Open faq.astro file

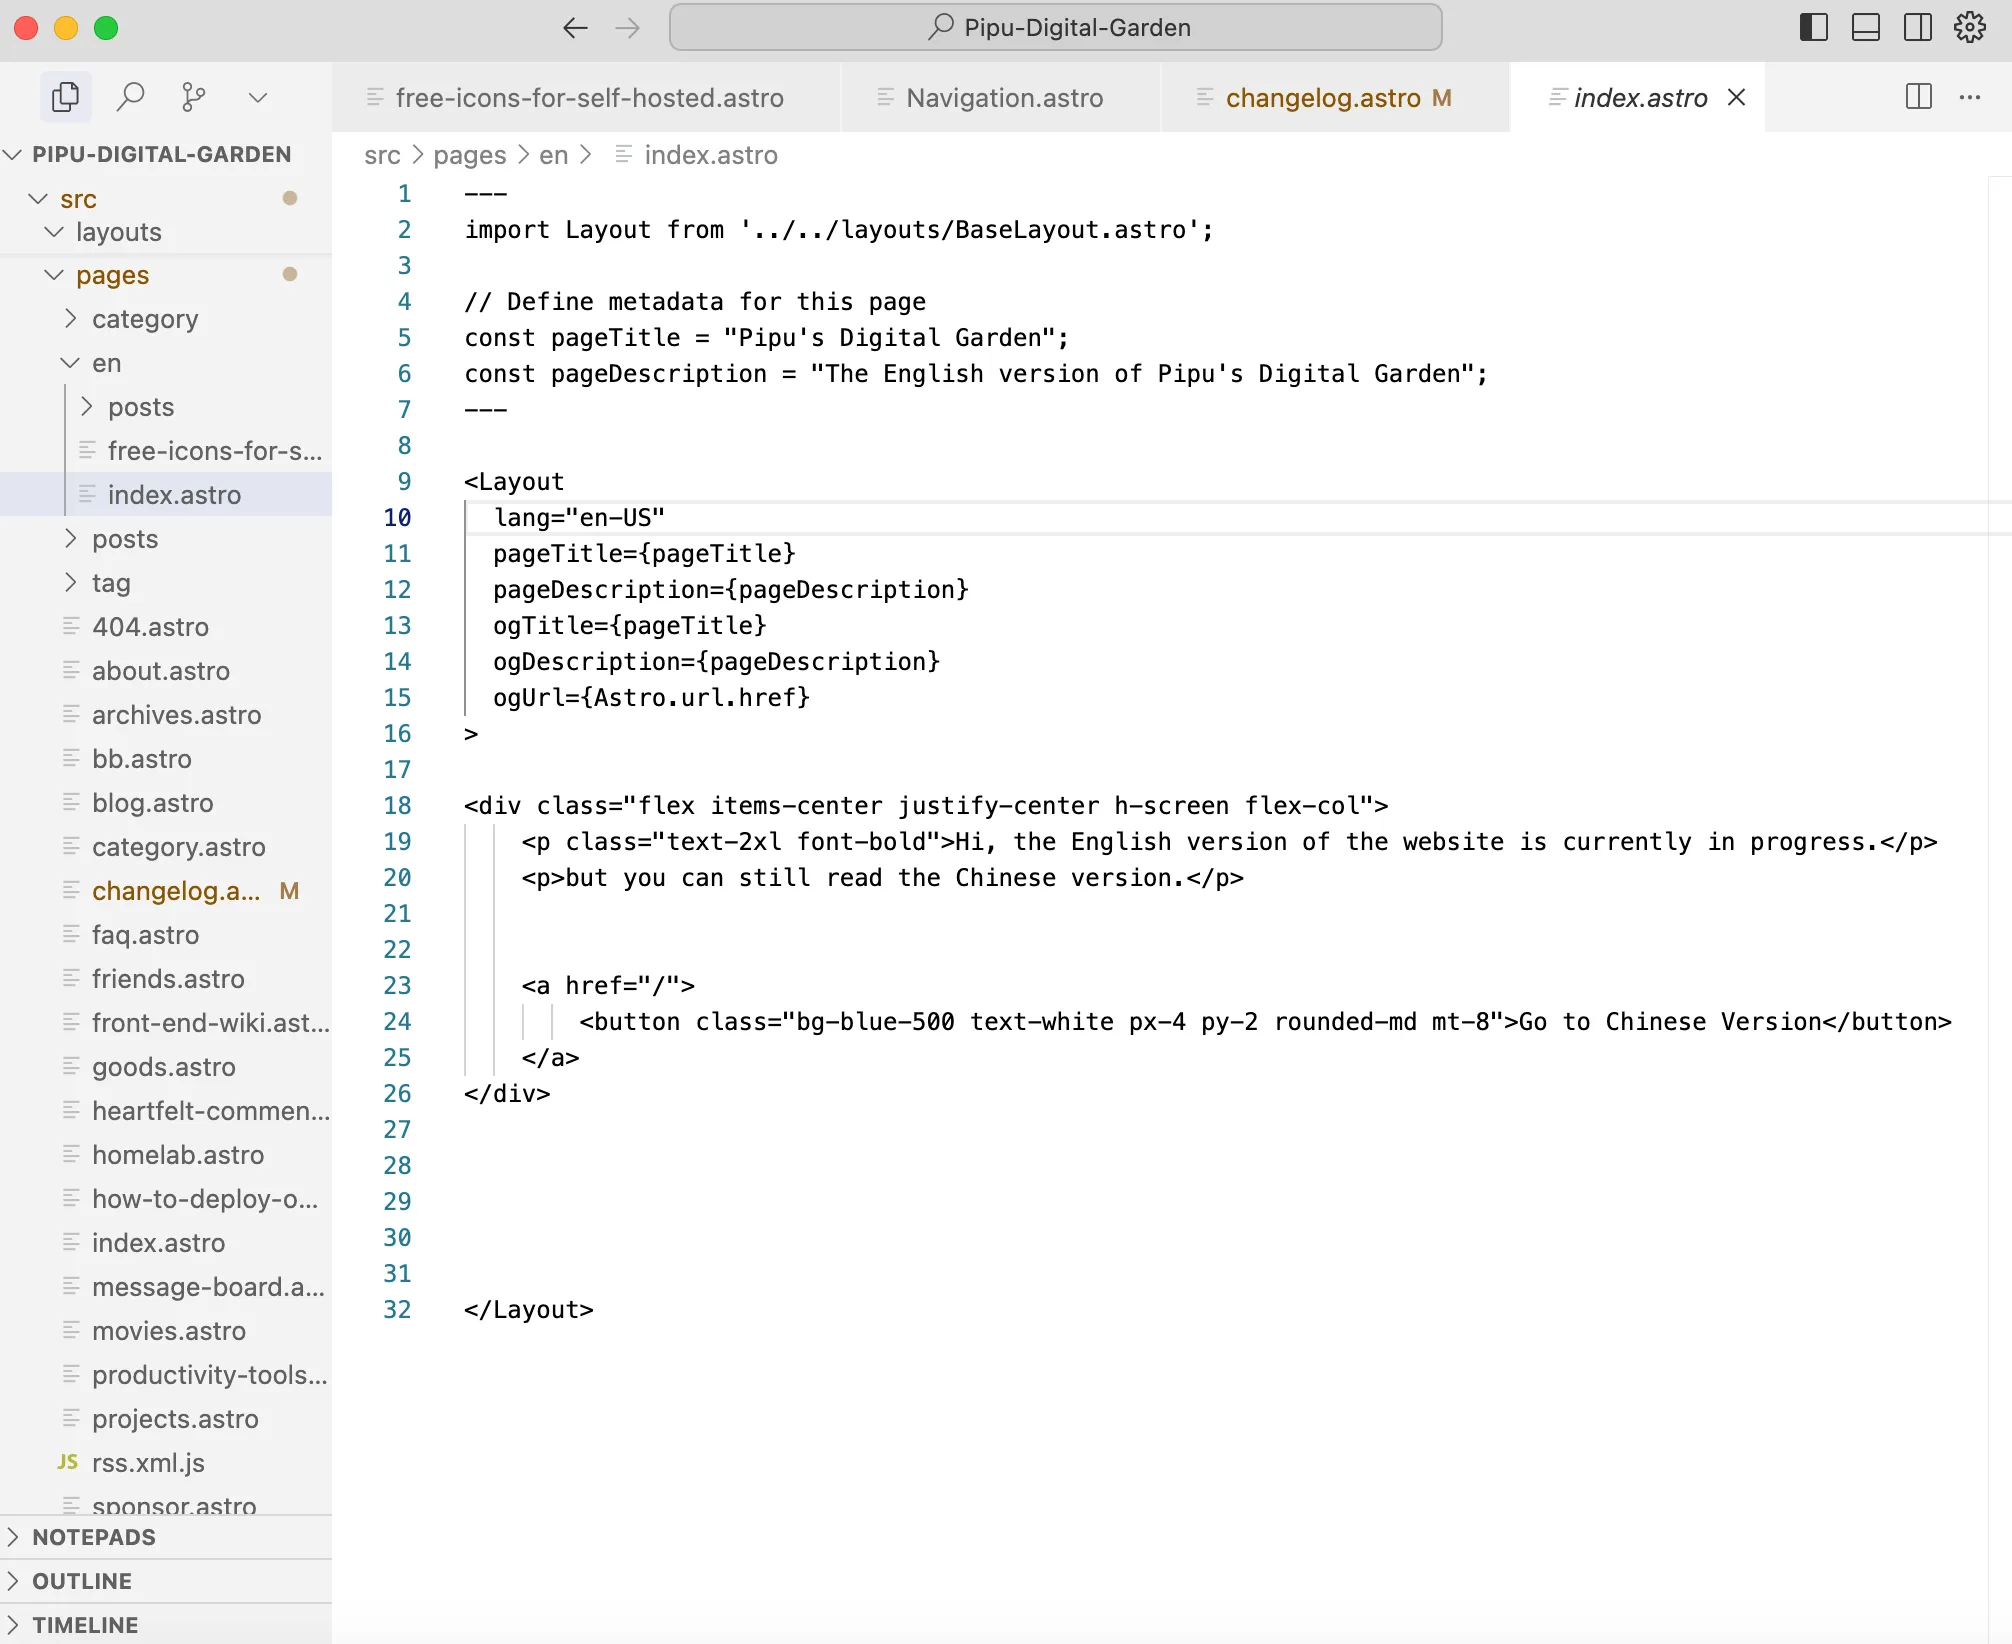(166, 935)
